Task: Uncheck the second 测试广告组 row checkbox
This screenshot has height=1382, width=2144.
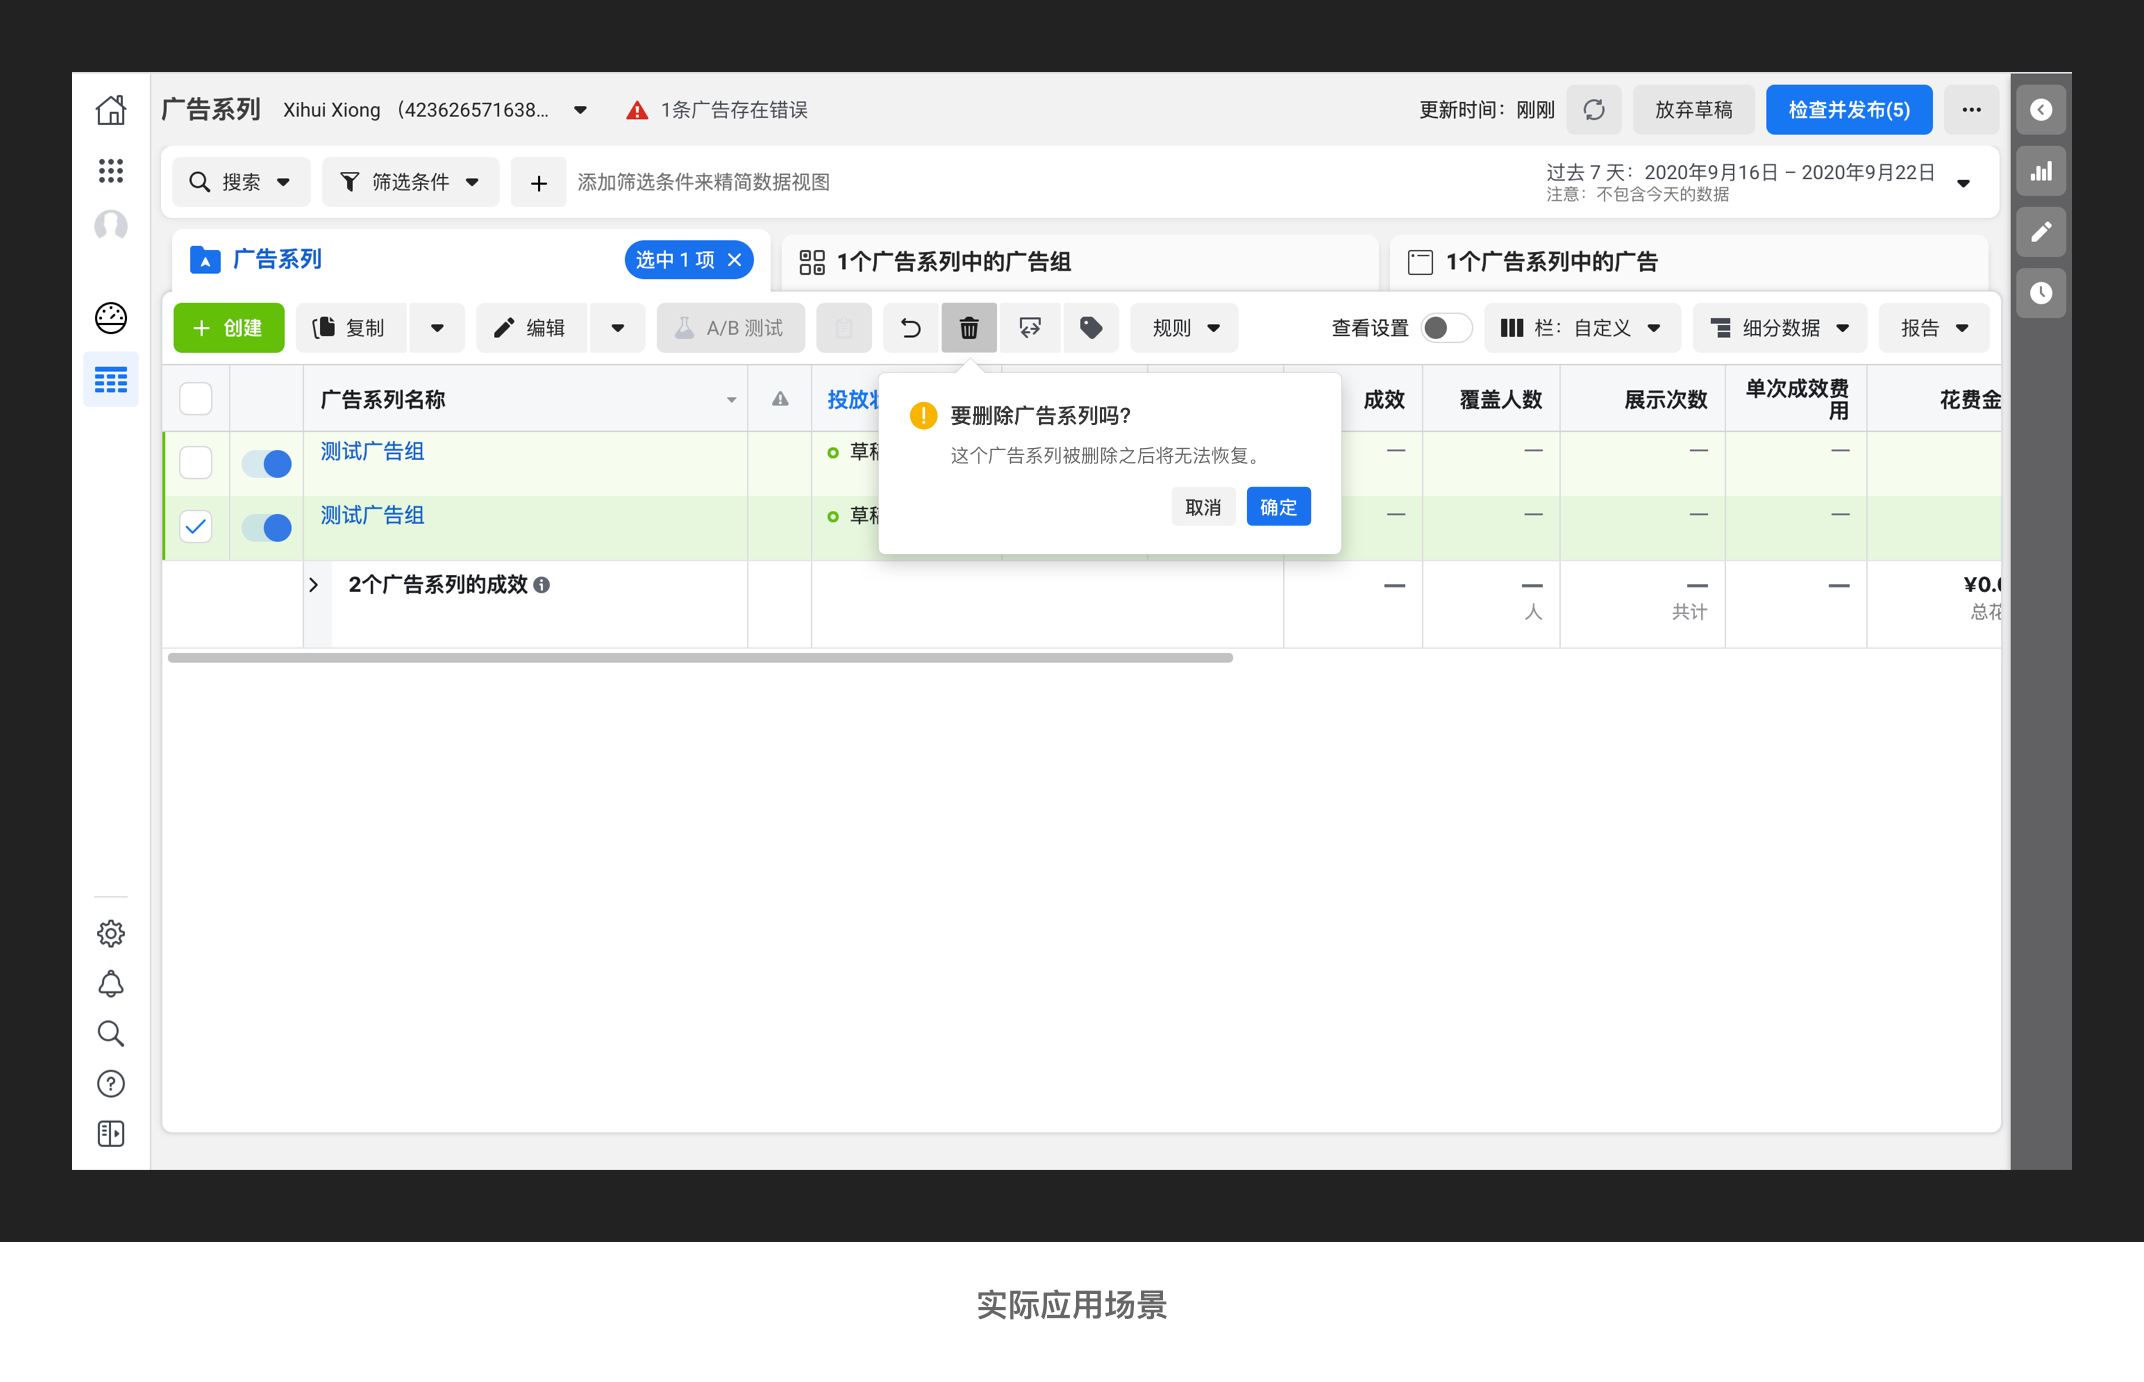Action: pos(196,526)
